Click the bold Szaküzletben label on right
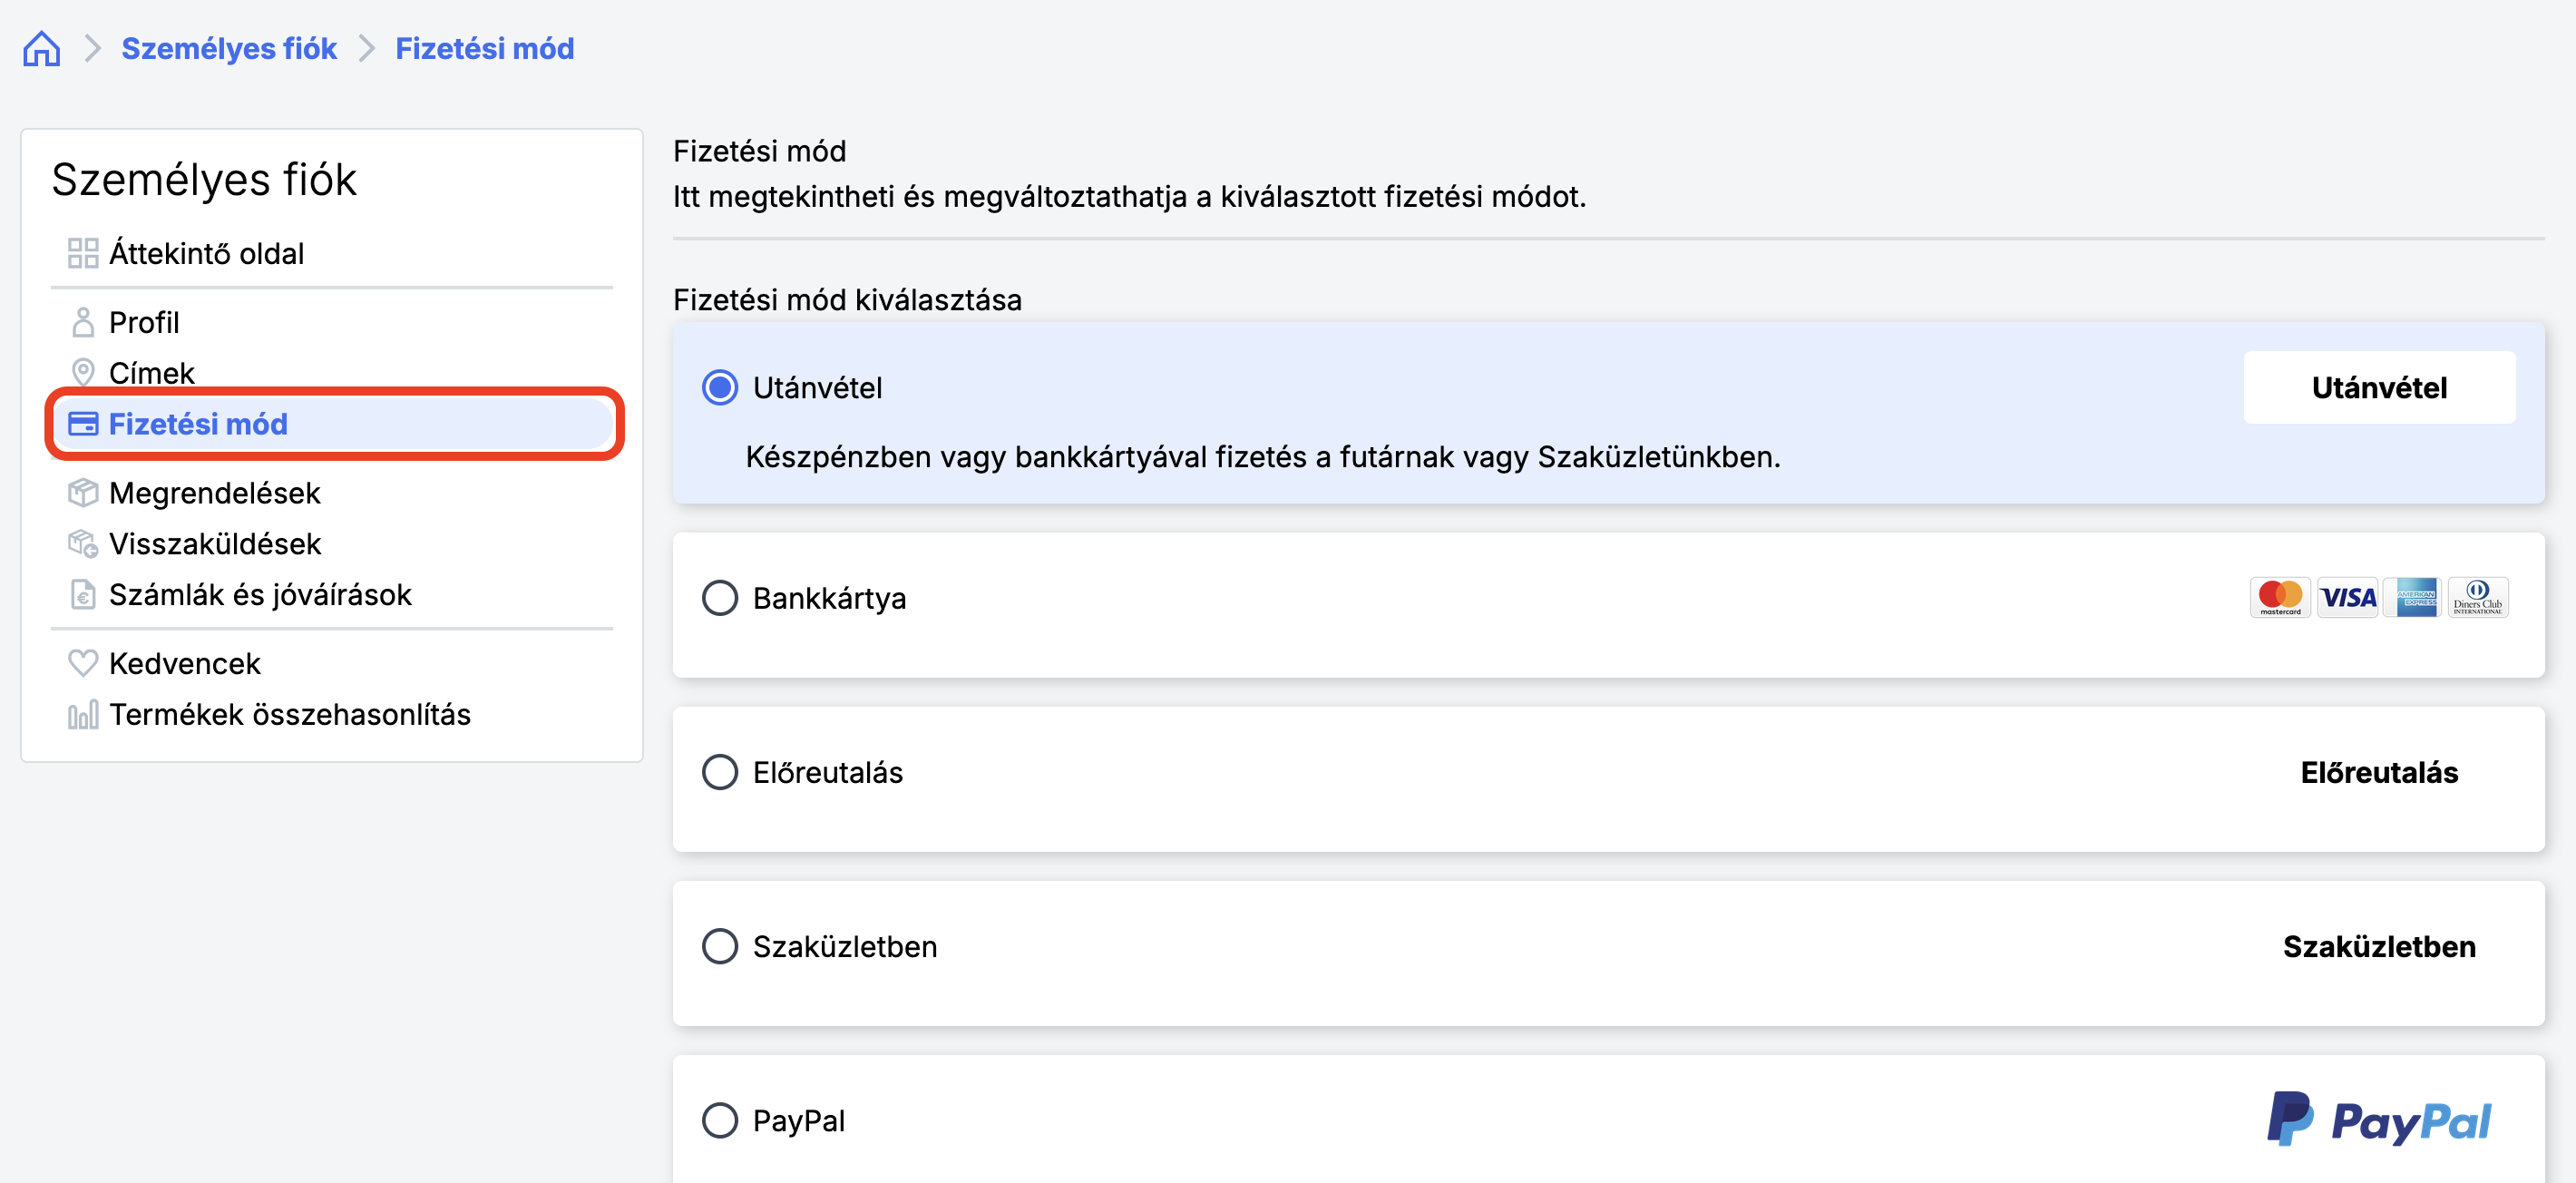2576x1183 pixels. (x=2379, y=946)
